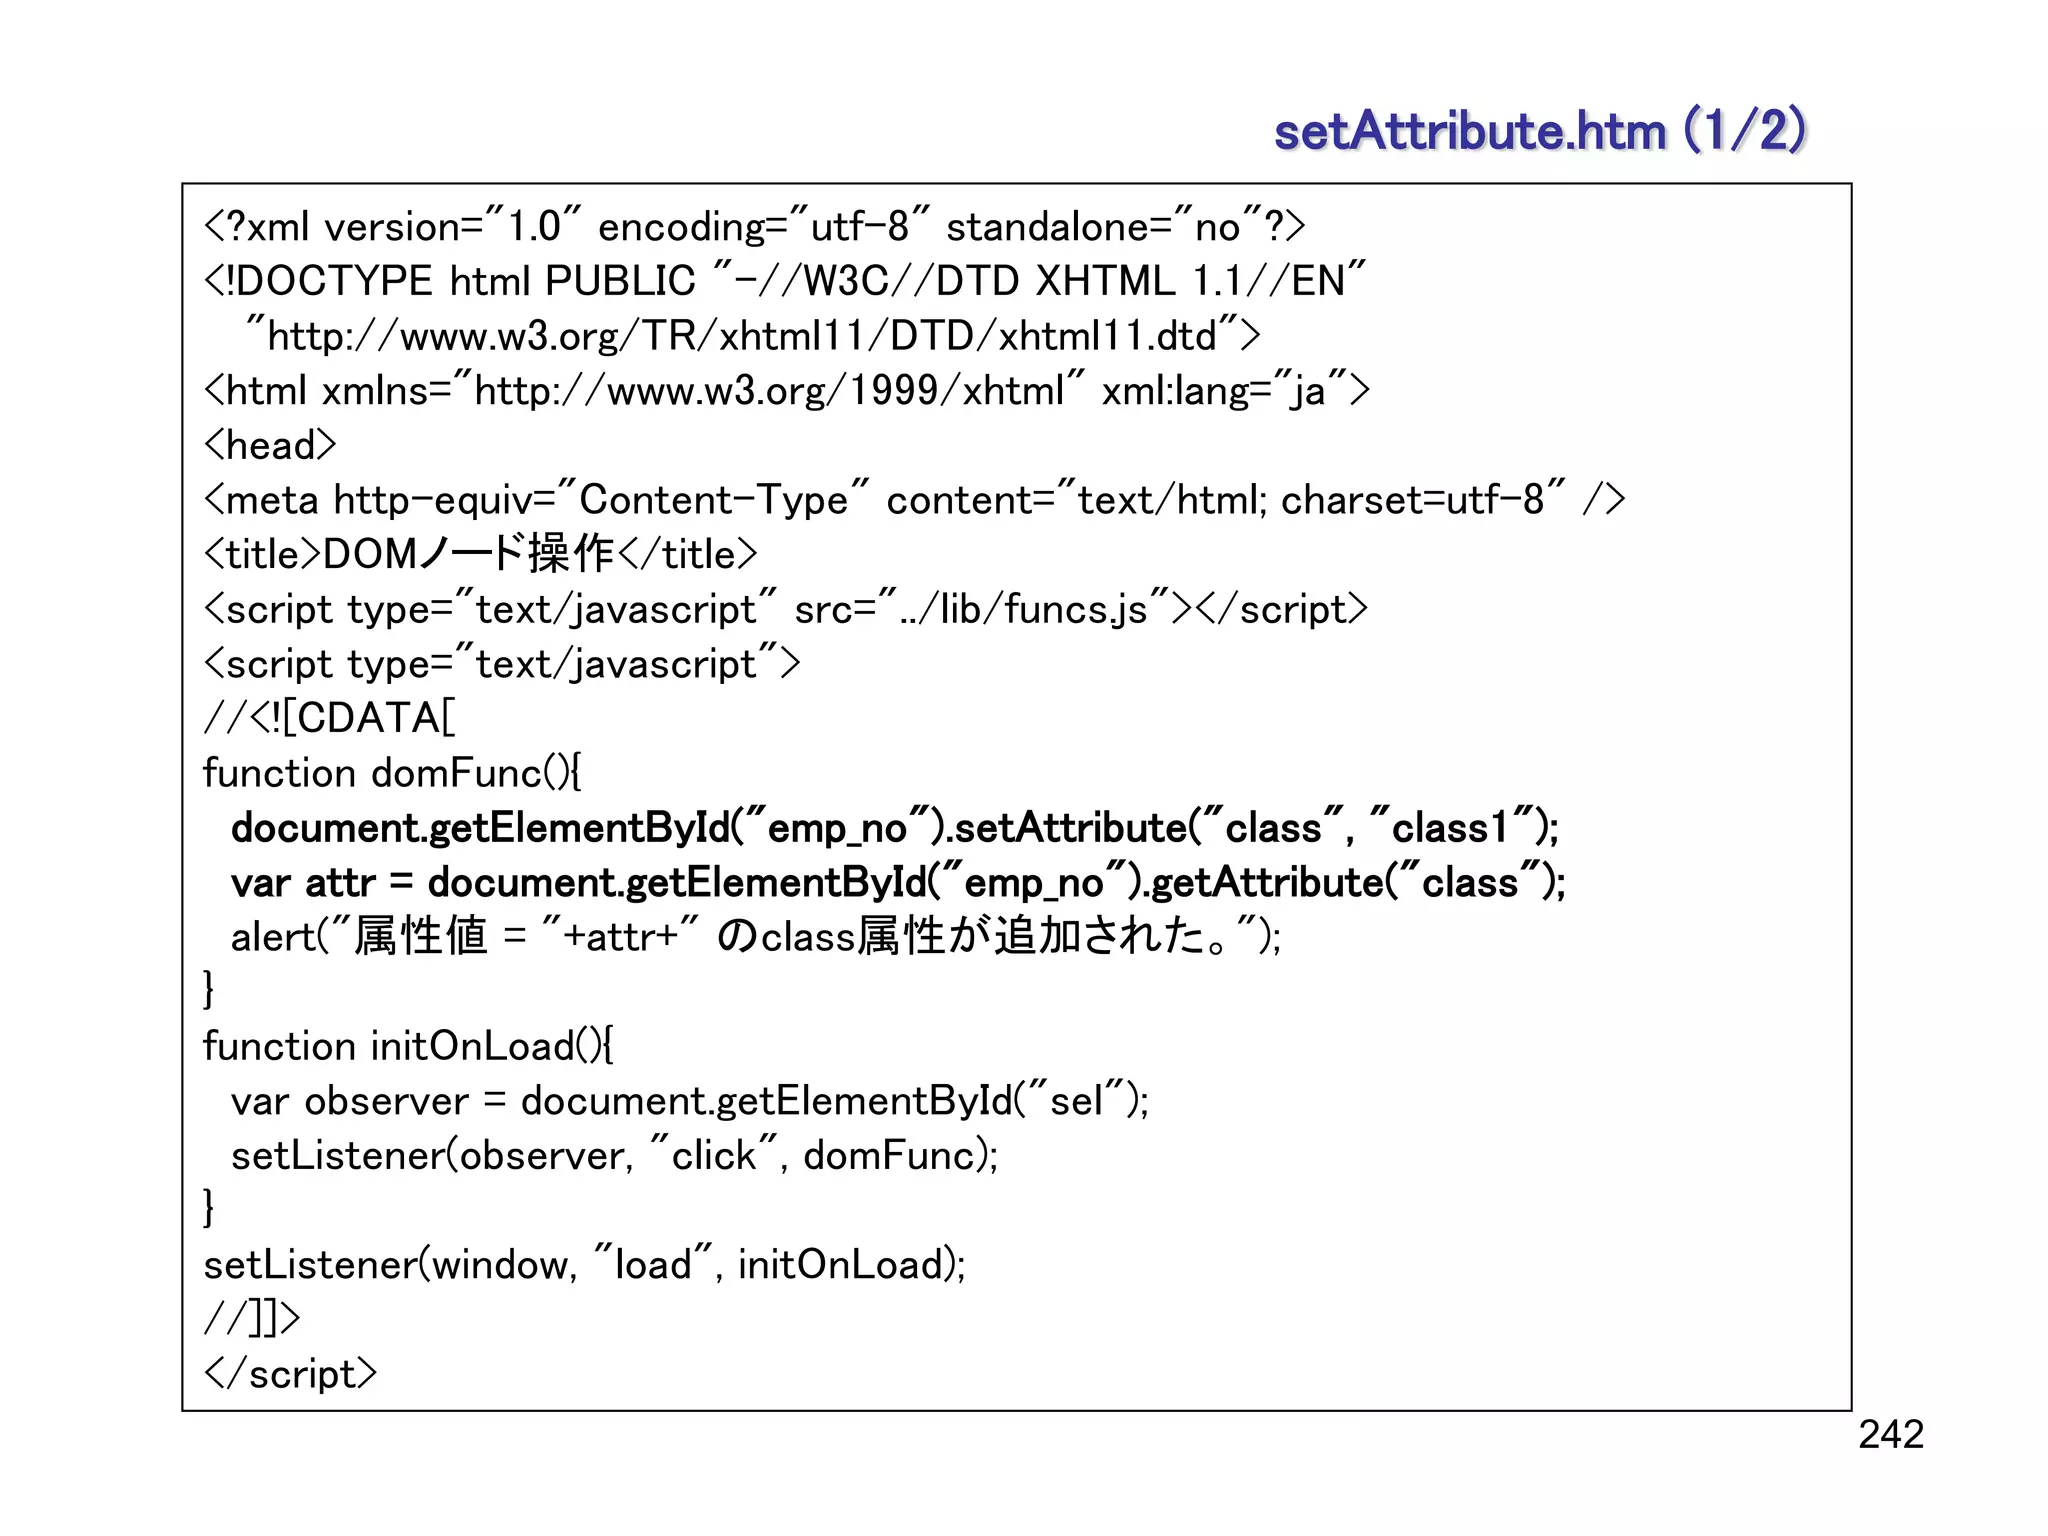Click the xhtml11.dtd URL line

coord(753,336)
